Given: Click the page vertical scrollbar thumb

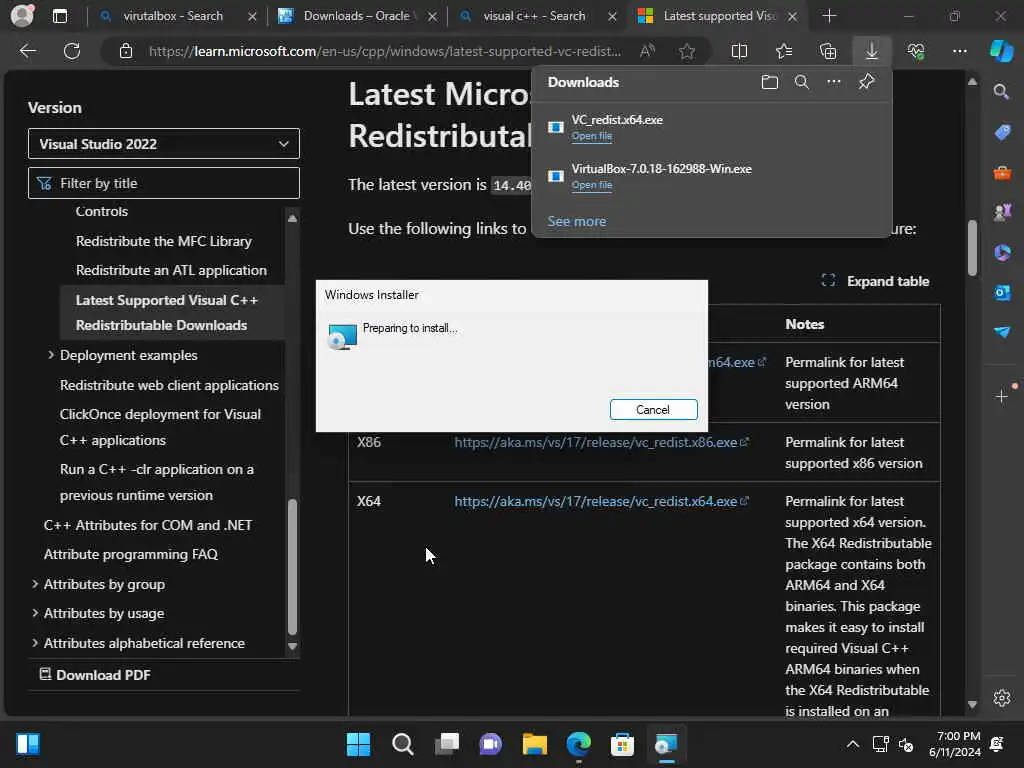Looking at the screenshot, I should pos(972,248).
